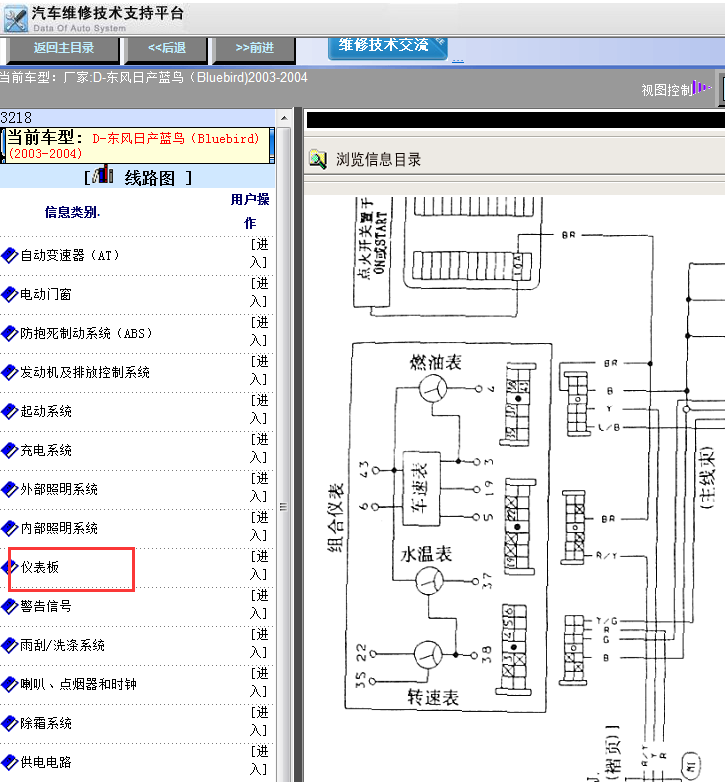725x782 pixels.
Task: Open 自动变速器（AT） category
Action: point(70,255)
